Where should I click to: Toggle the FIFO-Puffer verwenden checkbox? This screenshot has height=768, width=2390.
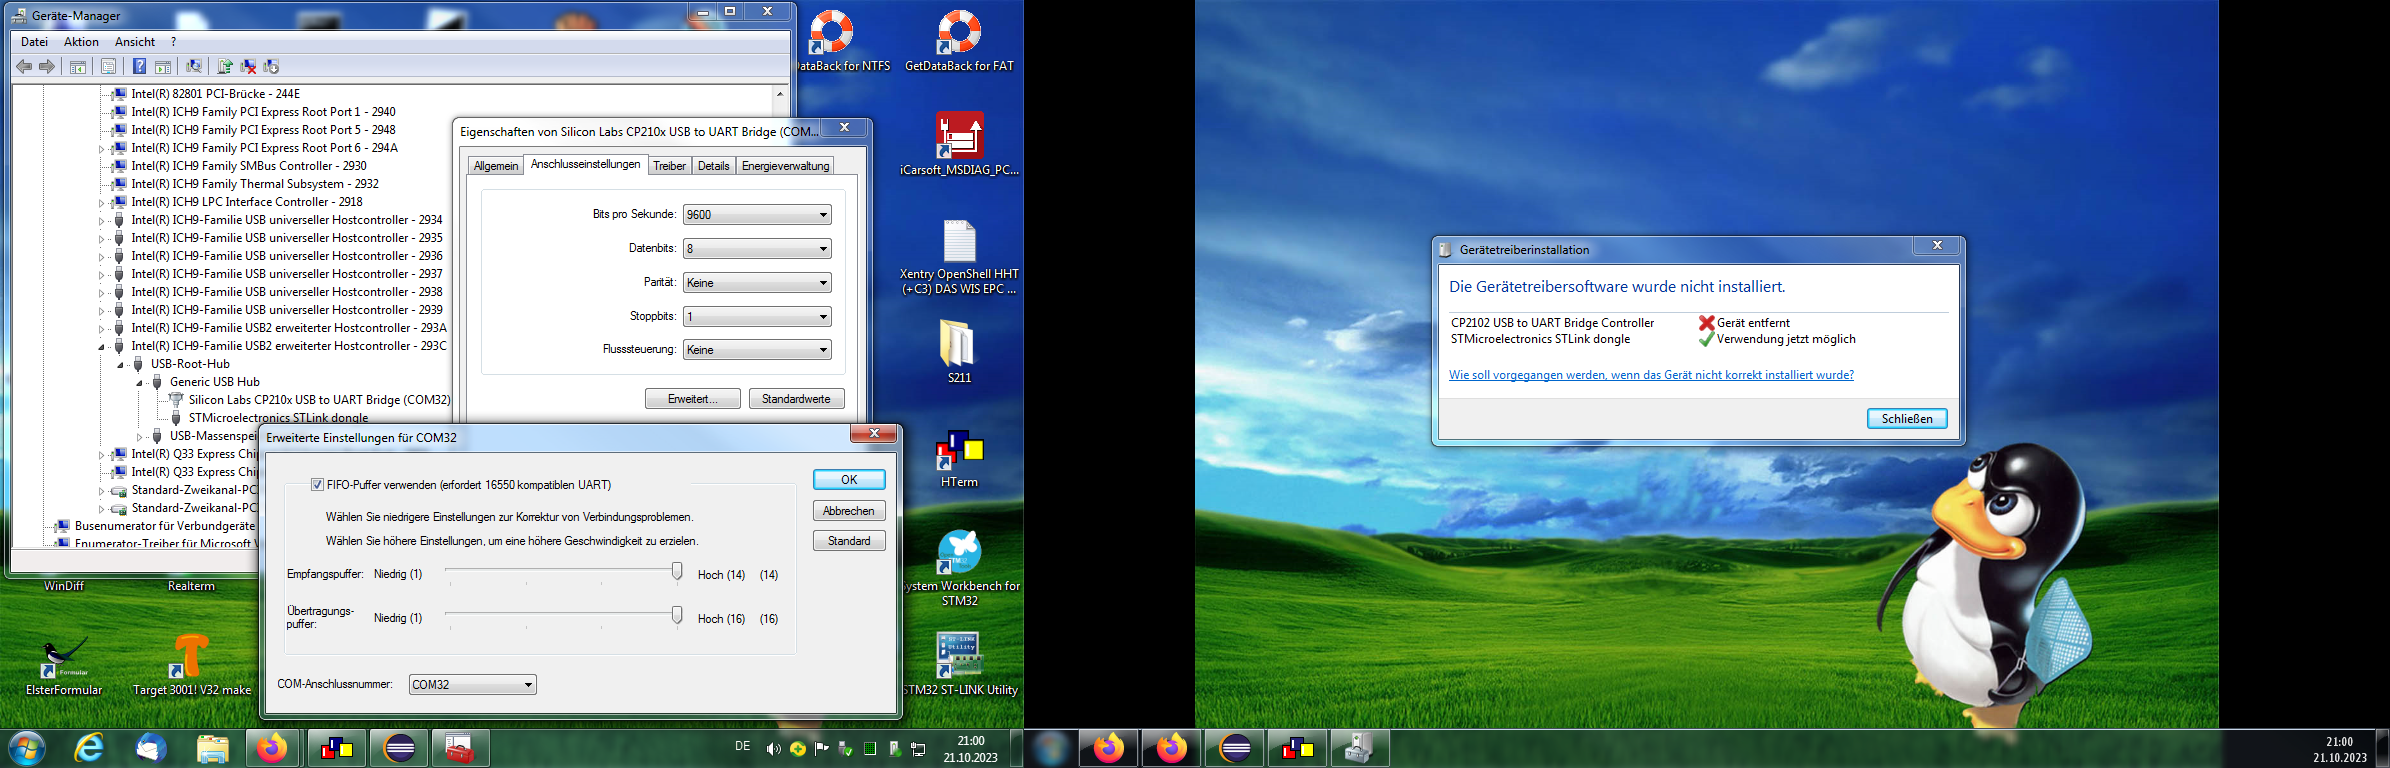click(317, 485)
